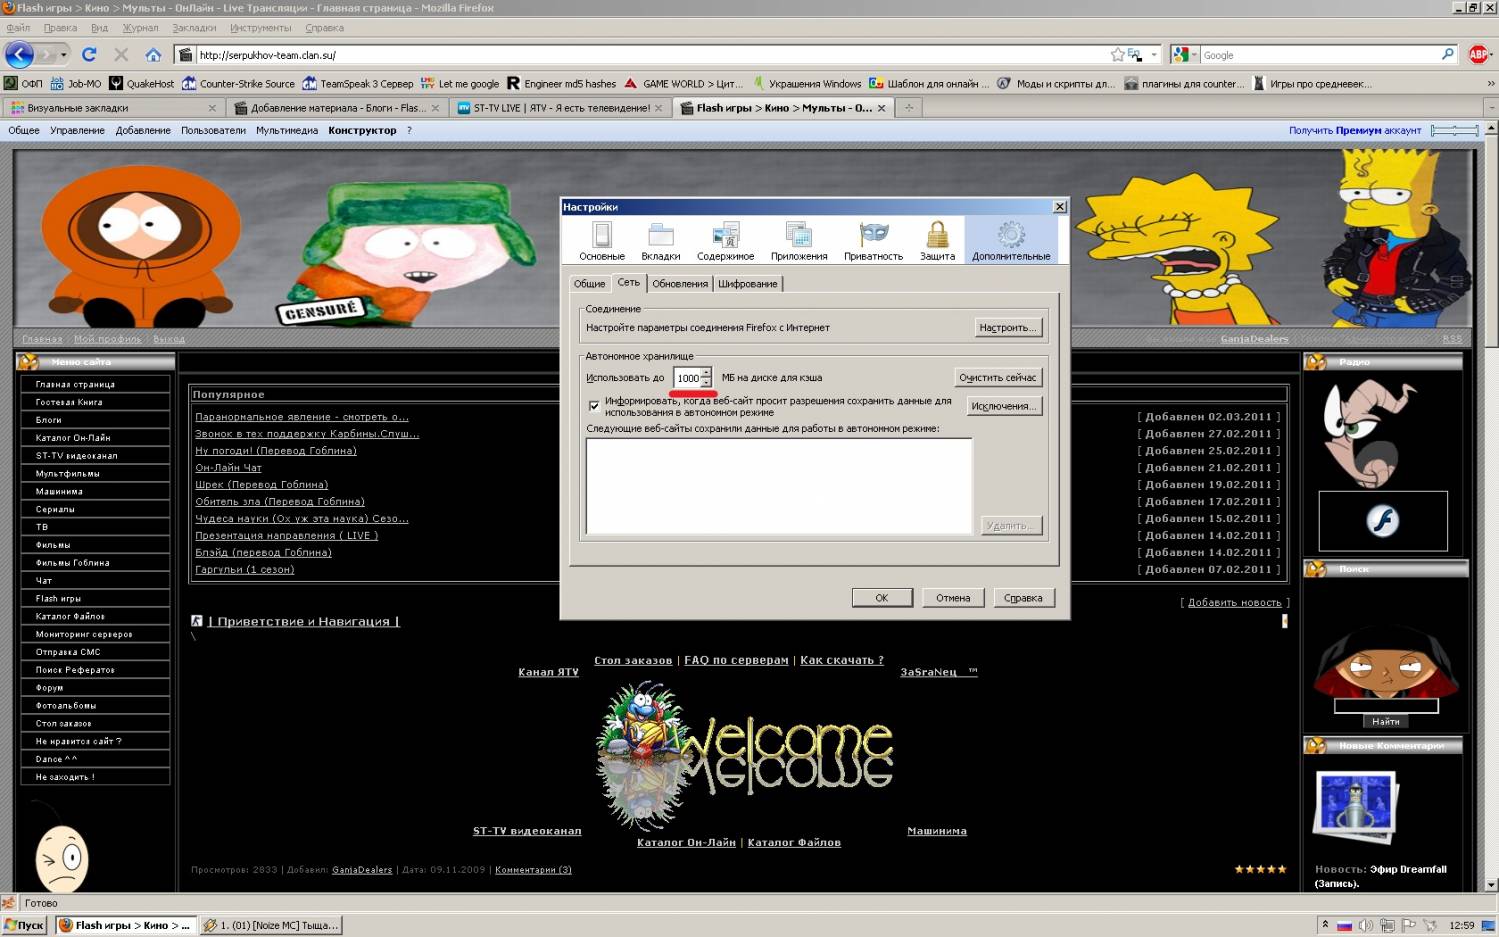Viewport: 1499px width, 937px height.
Task: Open the back history dropdown arrow
Action: pyautogui.click(x=65, y=54)
